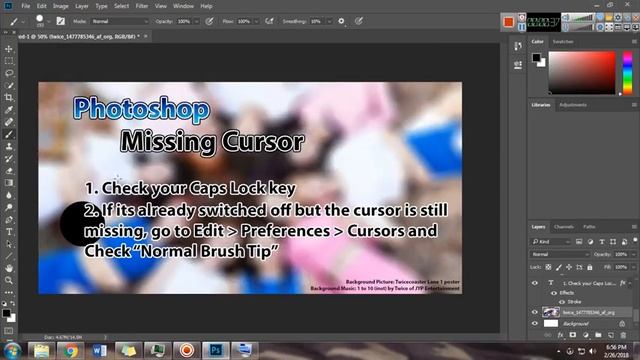Open the Brush Preset picker dropdown
The image size is (640, 360).
click(48, 21)
